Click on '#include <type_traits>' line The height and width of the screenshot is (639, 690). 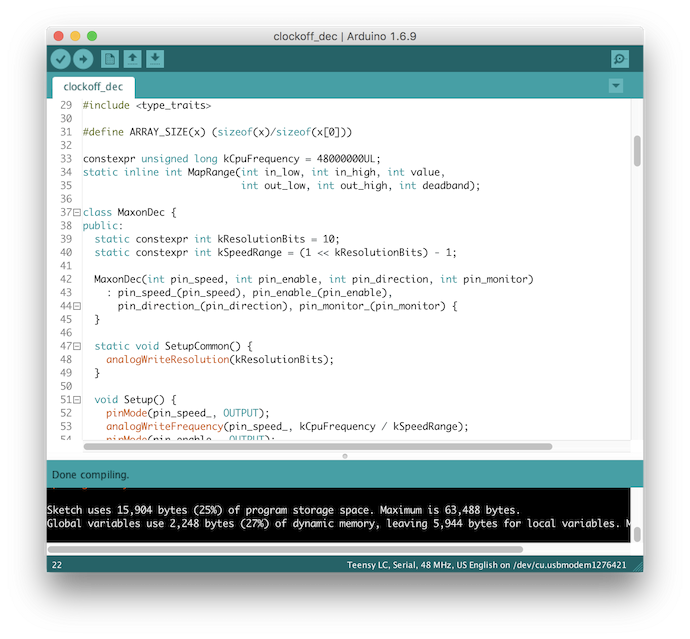click(x=147, y=106)
